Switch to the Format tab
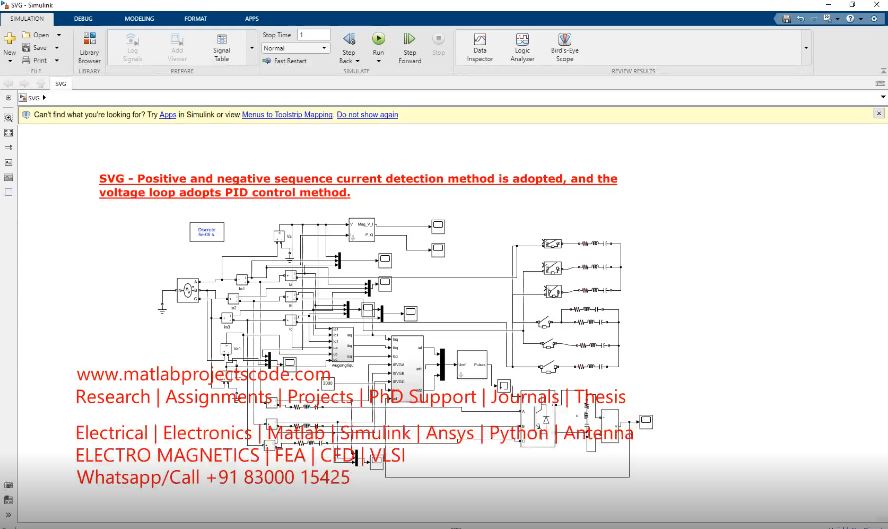The image size is (888, 529). [195, 19]
